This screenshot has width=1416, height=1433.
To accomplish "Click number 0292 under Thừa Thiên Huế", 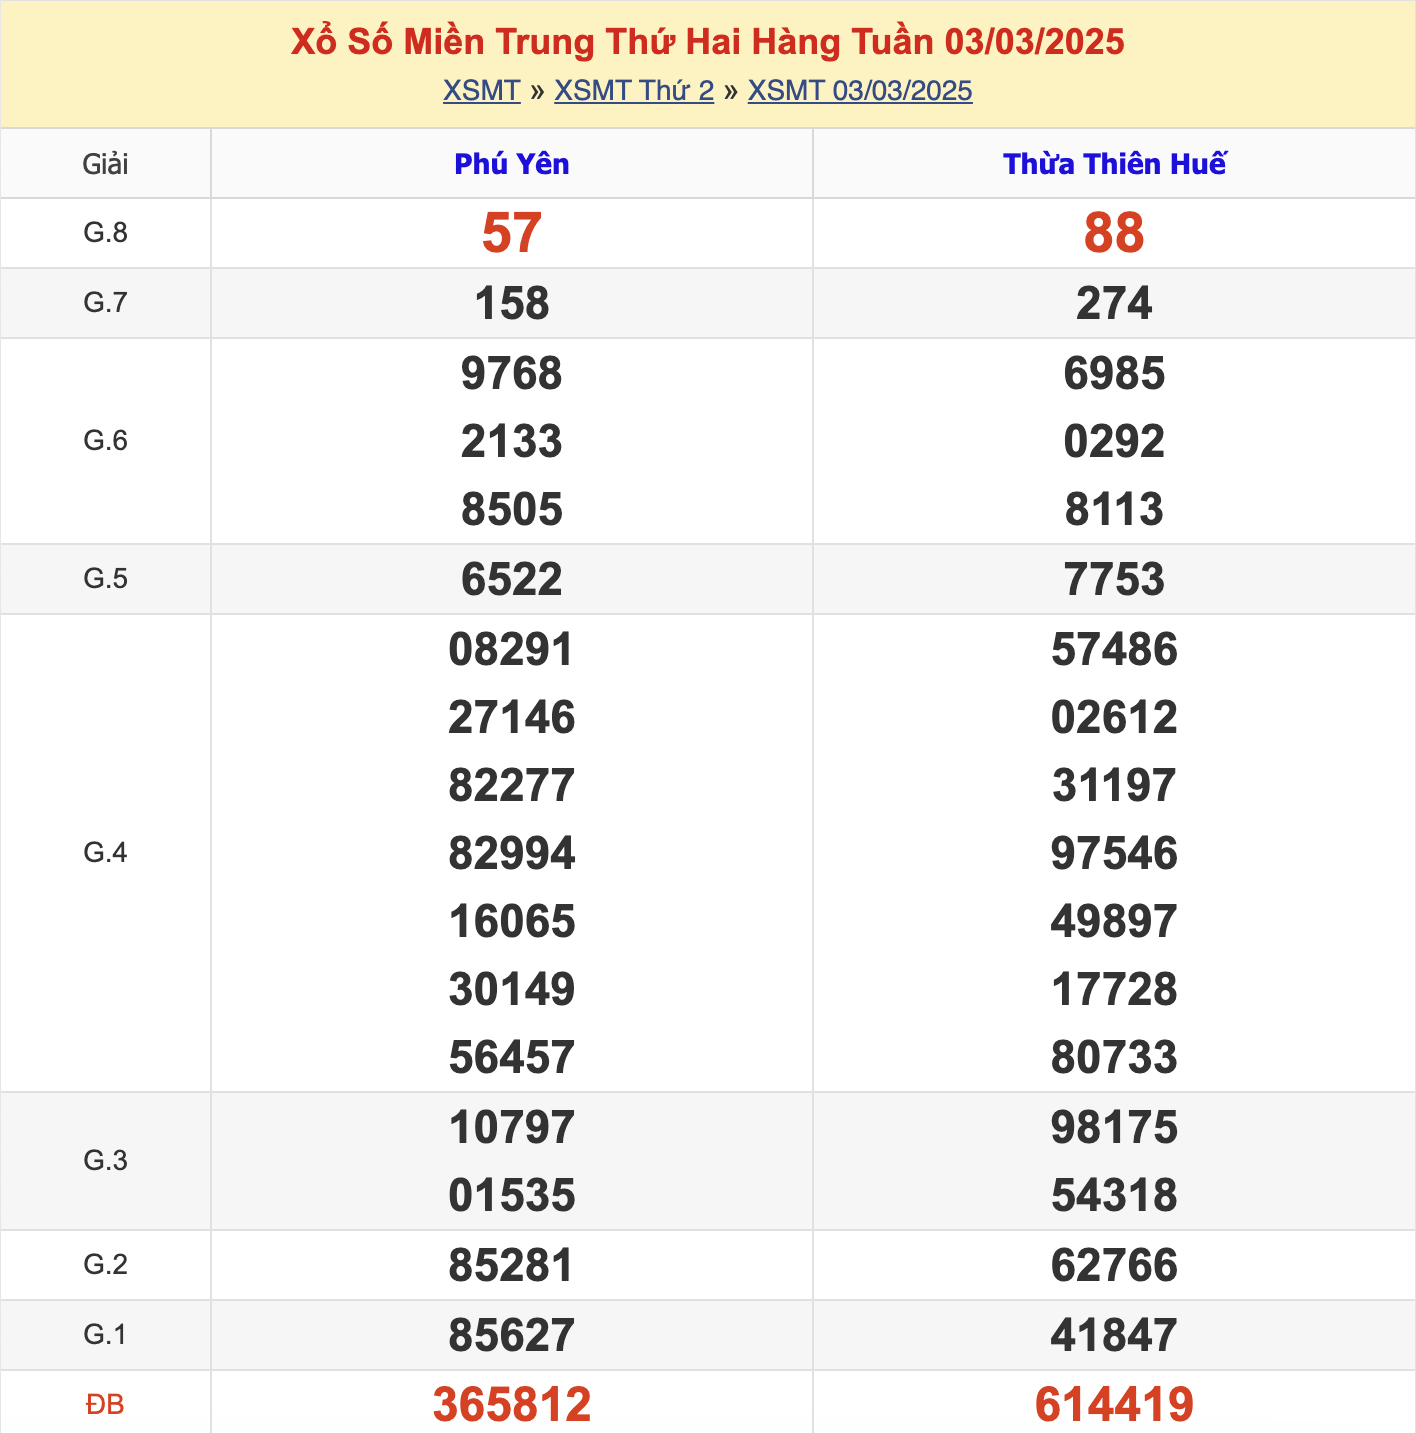I will tap(1114, 441).
